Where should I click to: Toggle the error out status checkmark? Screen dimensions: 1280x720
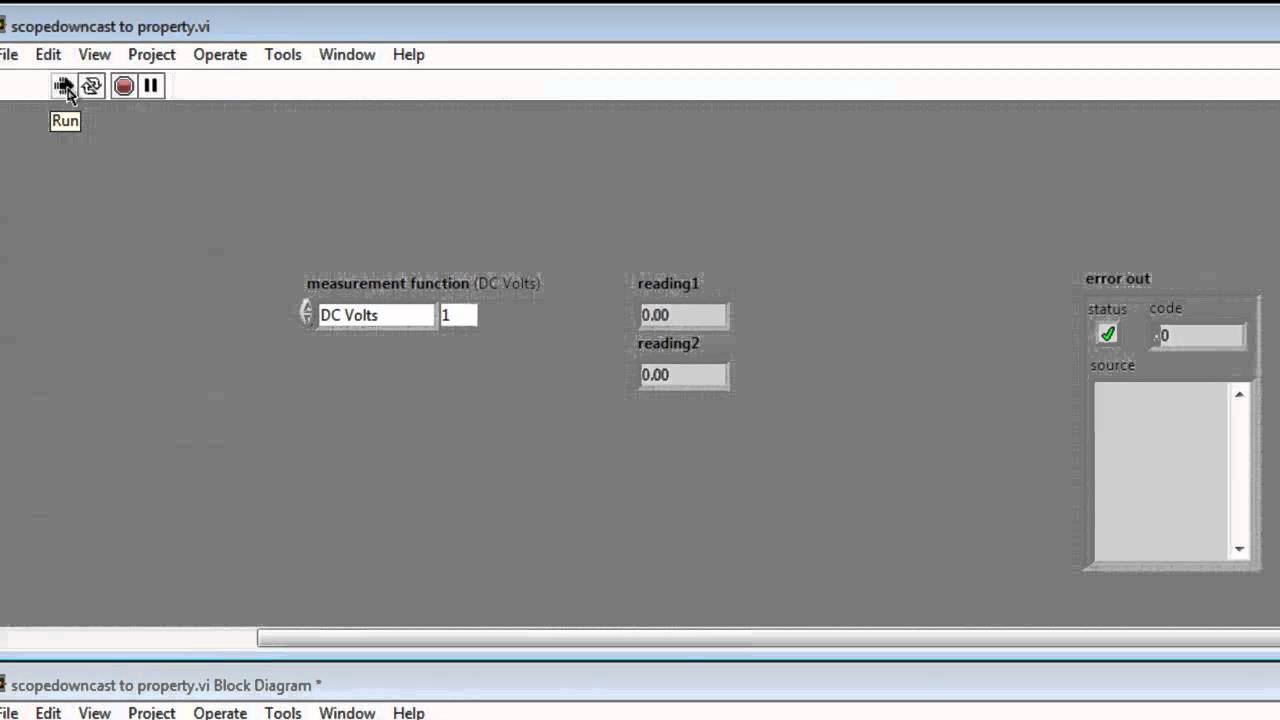(x=1108, y=334)
